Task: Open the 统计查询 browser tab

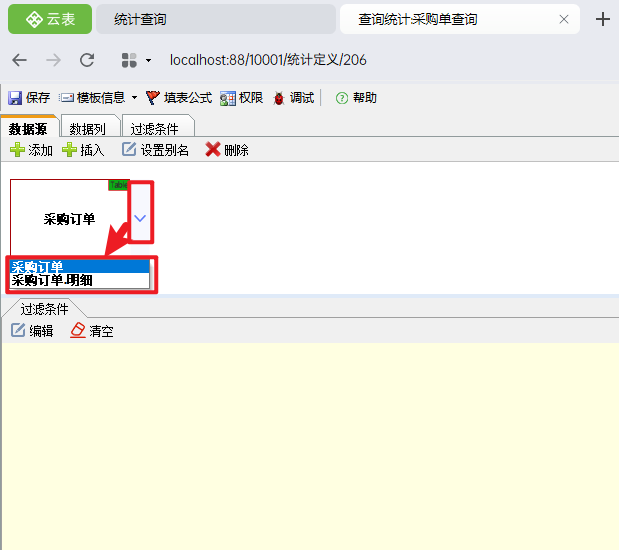Action: click(x=216, y=19)
